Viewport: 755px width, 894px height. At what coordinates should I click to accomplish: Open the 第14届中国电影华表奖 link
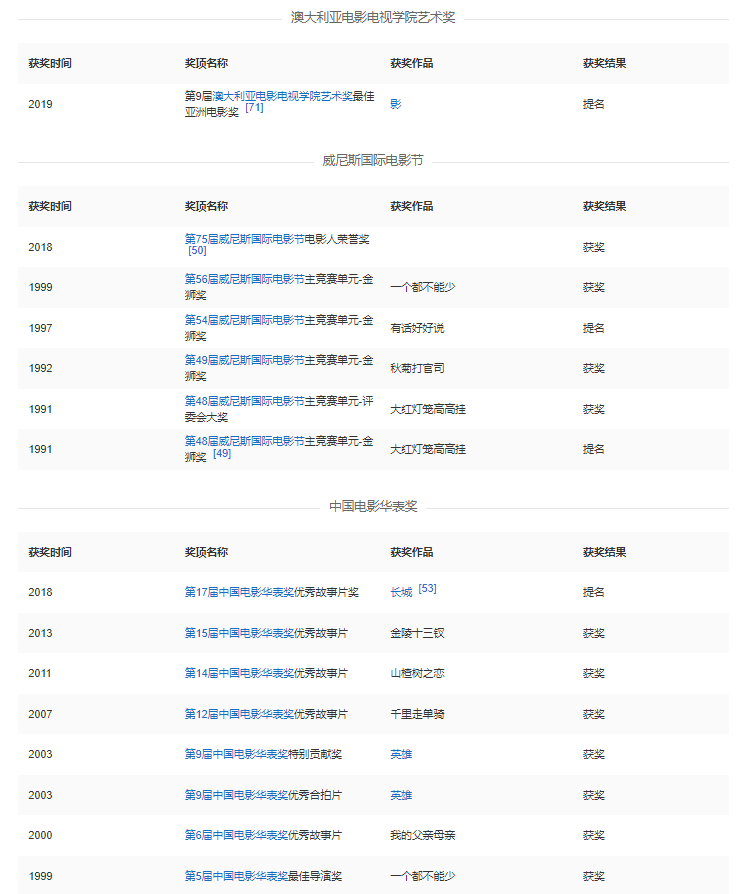(x=239, y=673)
